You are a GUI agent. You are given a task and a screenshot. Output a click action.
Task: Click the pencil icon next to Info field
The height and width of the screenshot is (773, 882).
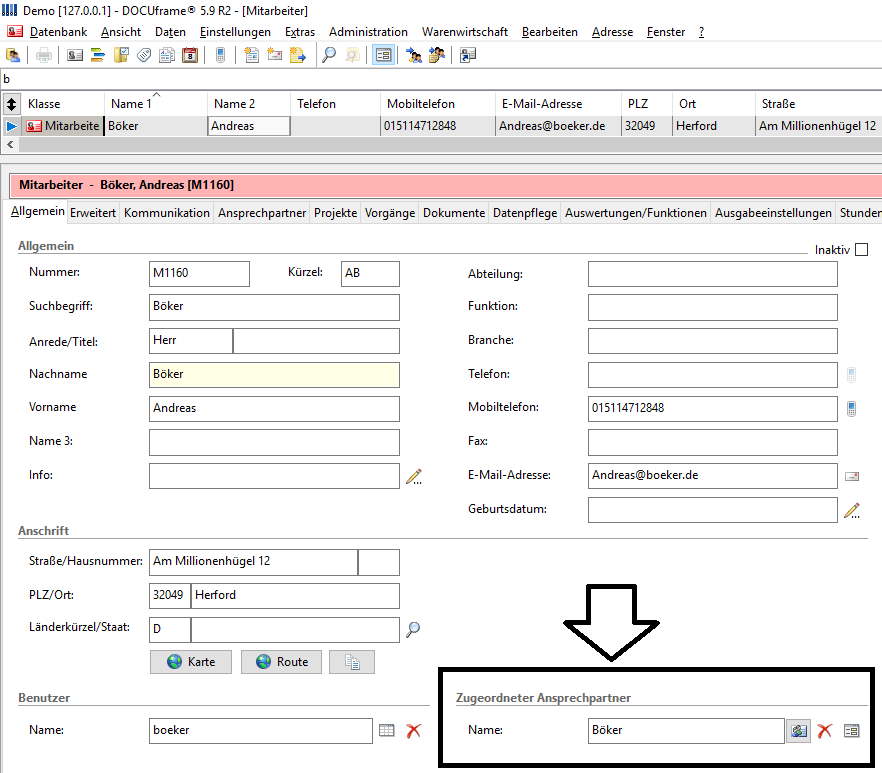click(414, 477)
